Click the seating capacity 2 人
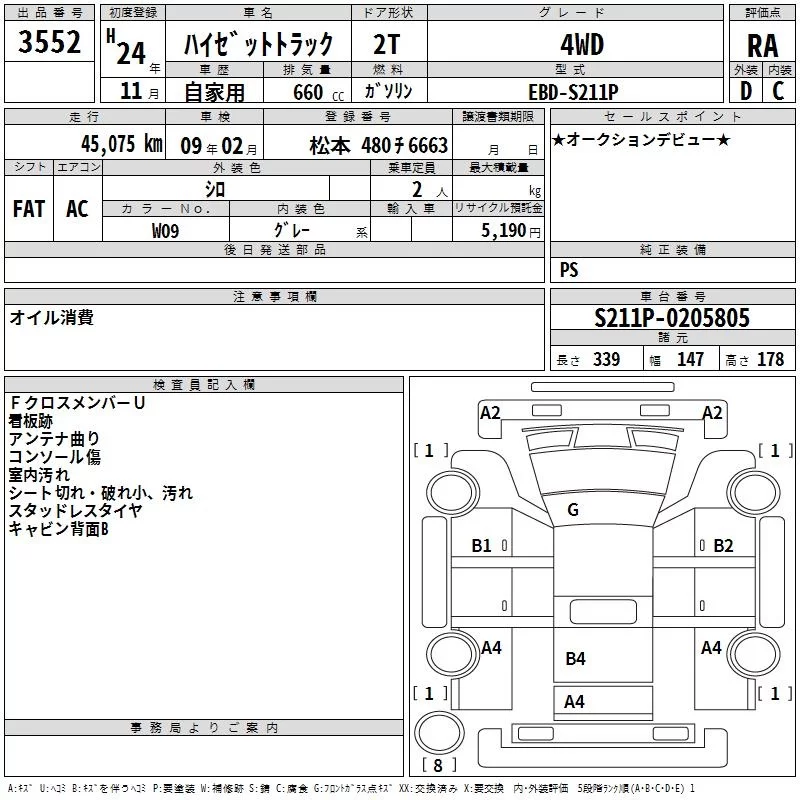 pos(429,190)
